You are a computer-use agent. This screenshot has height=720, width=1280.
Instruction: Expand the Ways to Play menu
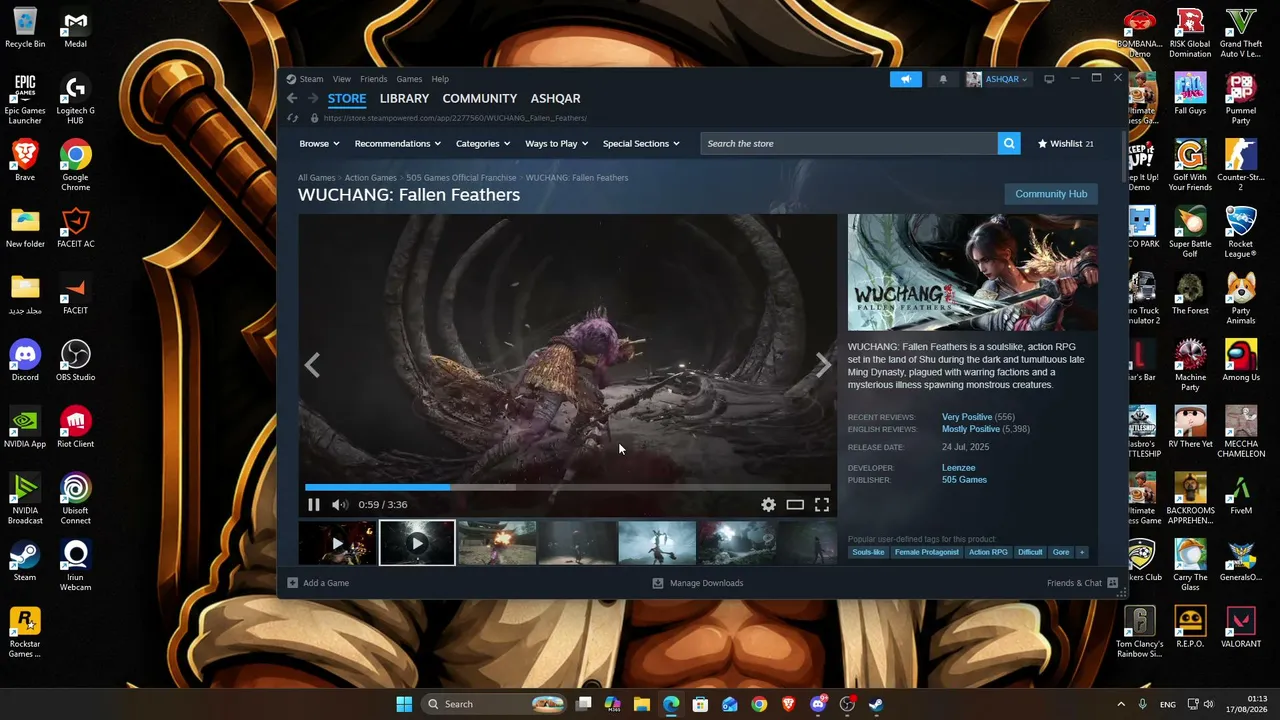click(x=557, y=143)
